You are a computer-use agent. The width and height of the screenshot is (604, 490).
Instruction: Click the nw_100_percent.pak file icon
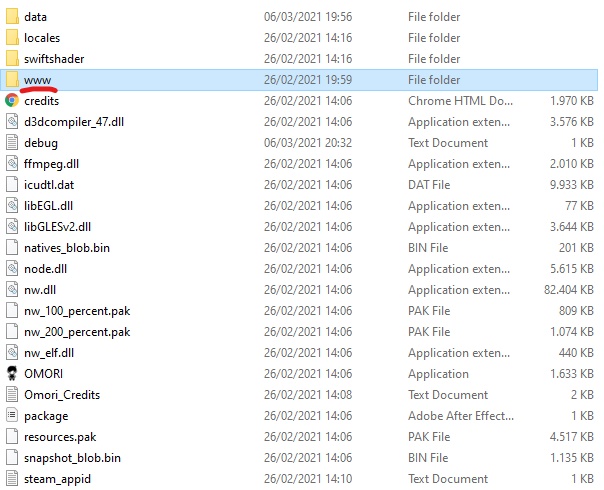[x=12, y=310]
